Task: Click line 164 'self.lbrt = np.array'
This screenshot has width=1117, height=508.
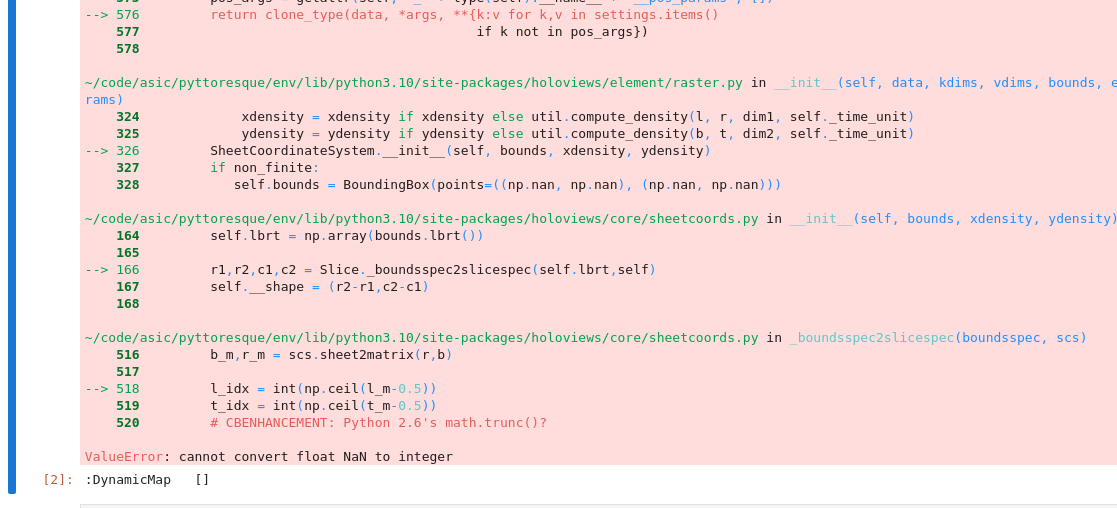Action: pyautogui.click(x=347, y=236)
